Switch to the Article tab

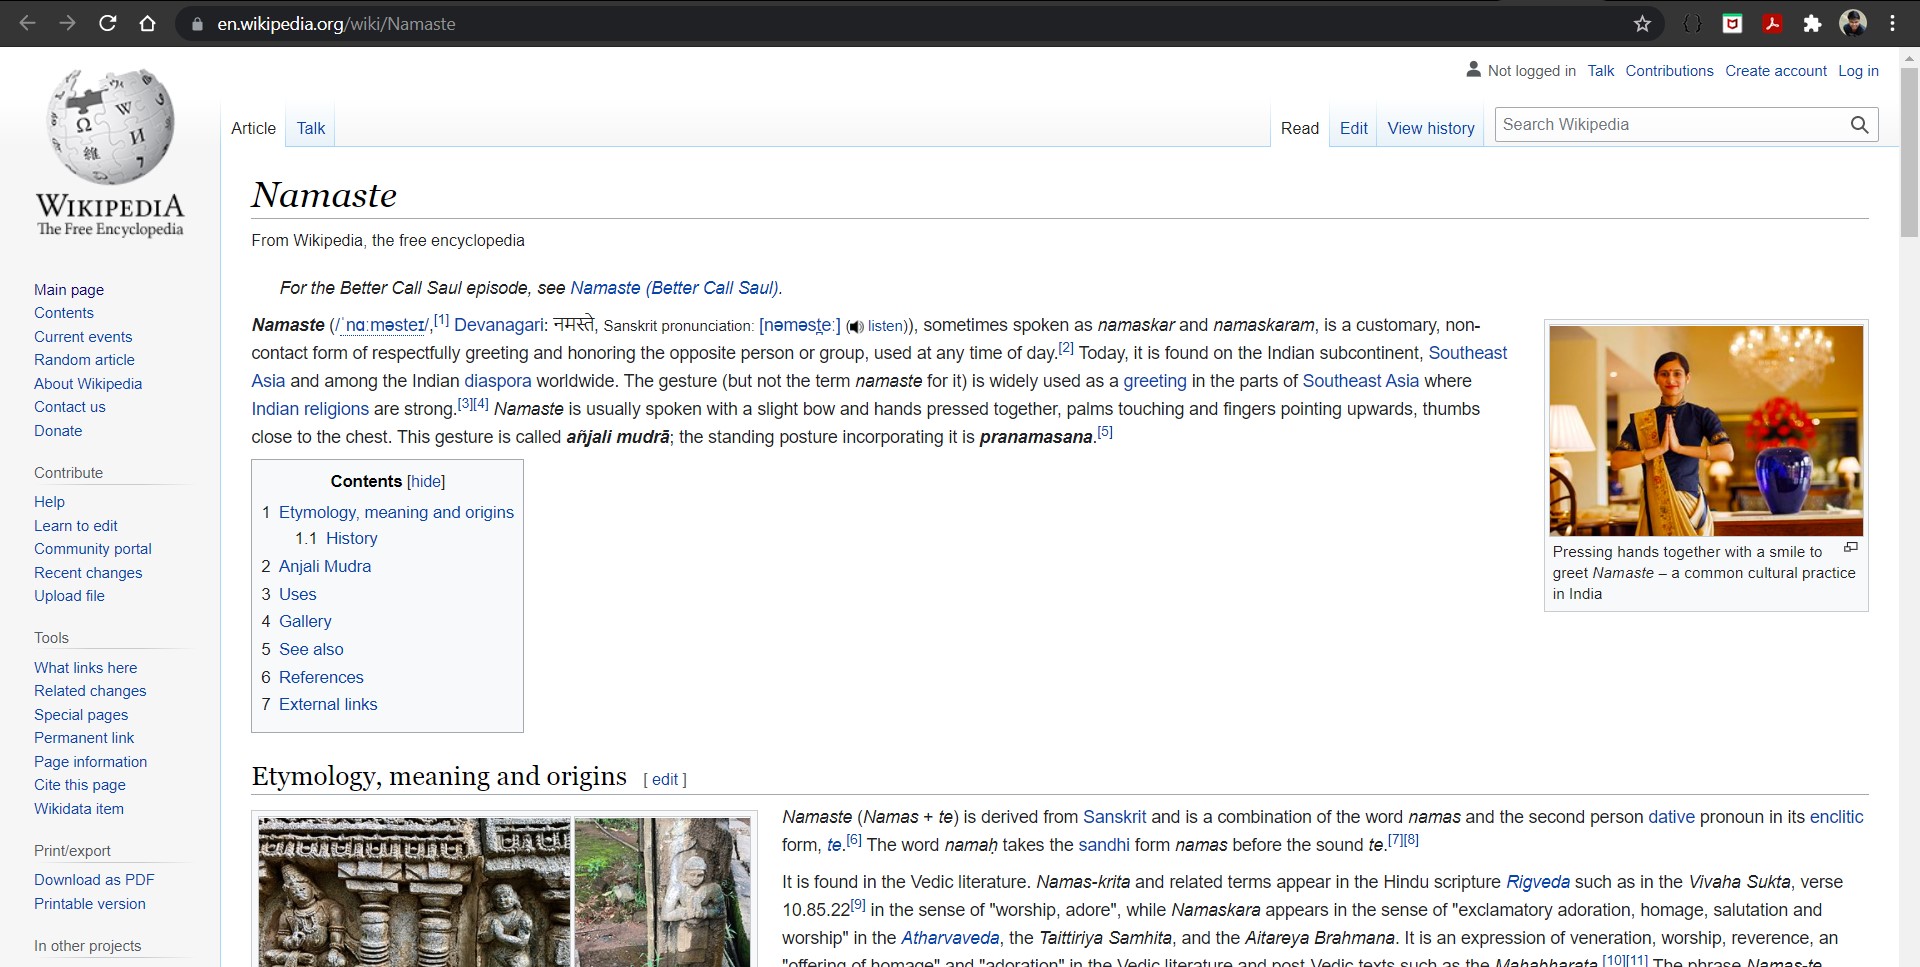coord(253,128)
